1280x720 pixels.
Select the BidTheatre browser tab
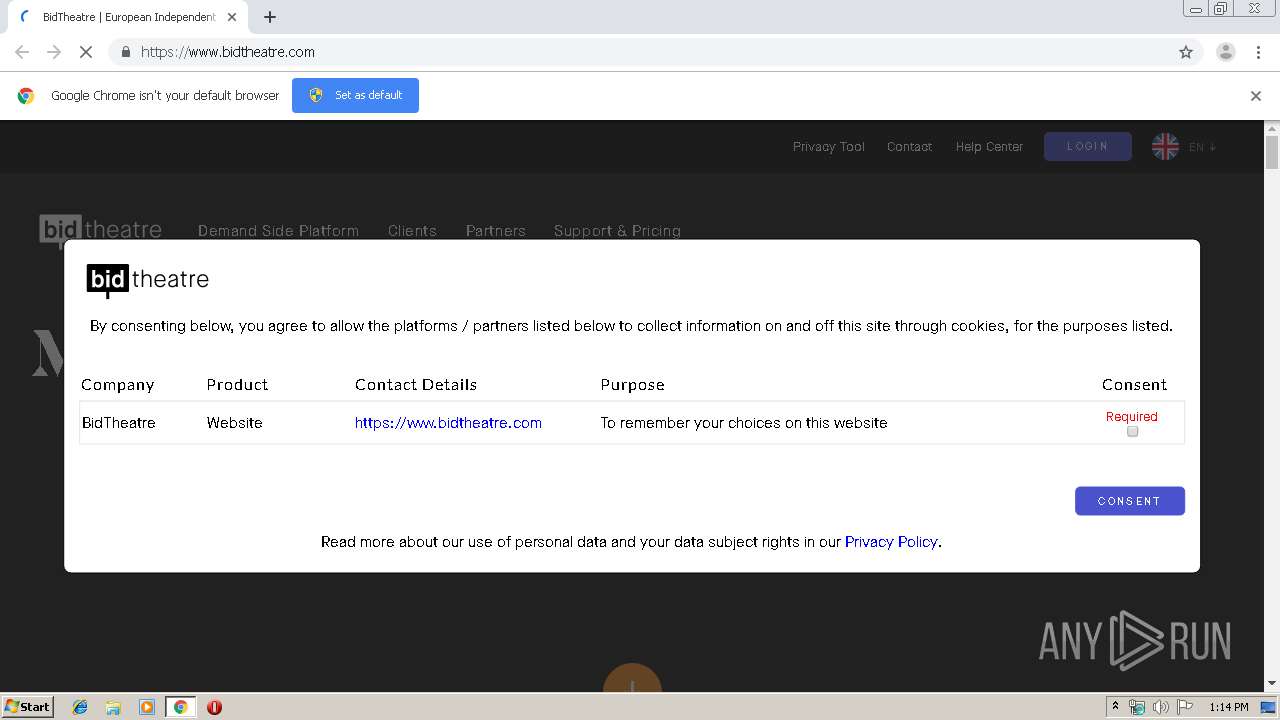click(130, 17)
